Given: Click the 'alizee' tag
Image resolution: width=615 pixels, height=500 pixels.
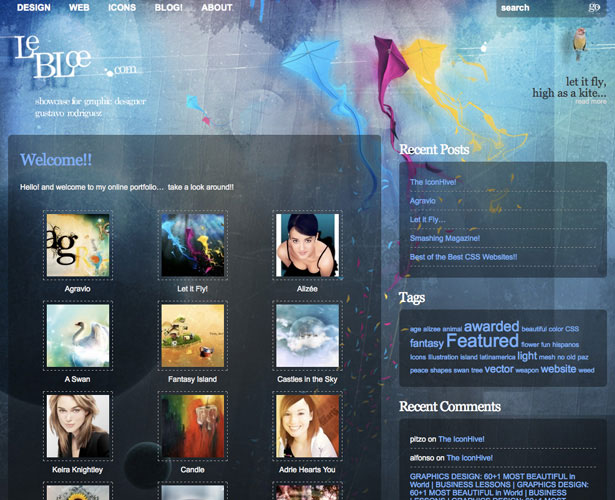Looking at the screenshot, I should pos(431,329).
